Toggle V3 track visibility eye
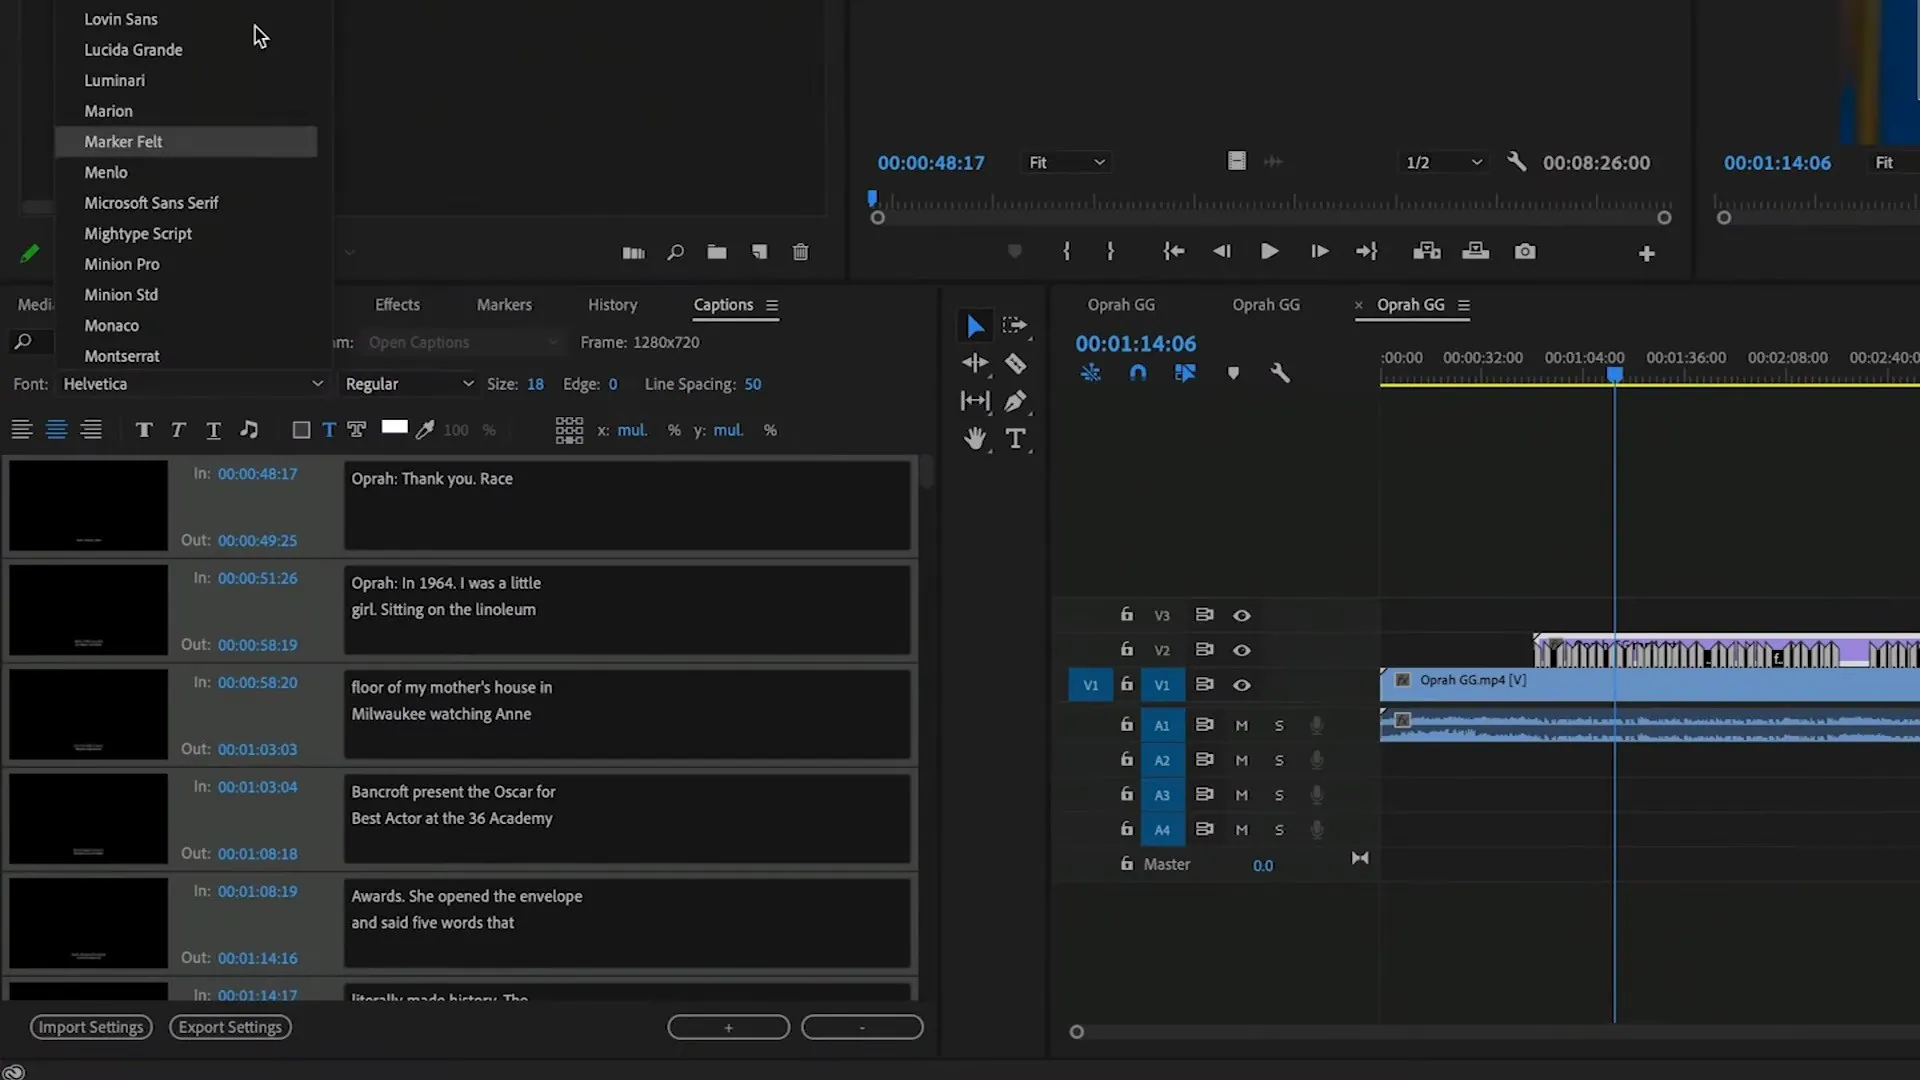 (x=1241, y=615)
